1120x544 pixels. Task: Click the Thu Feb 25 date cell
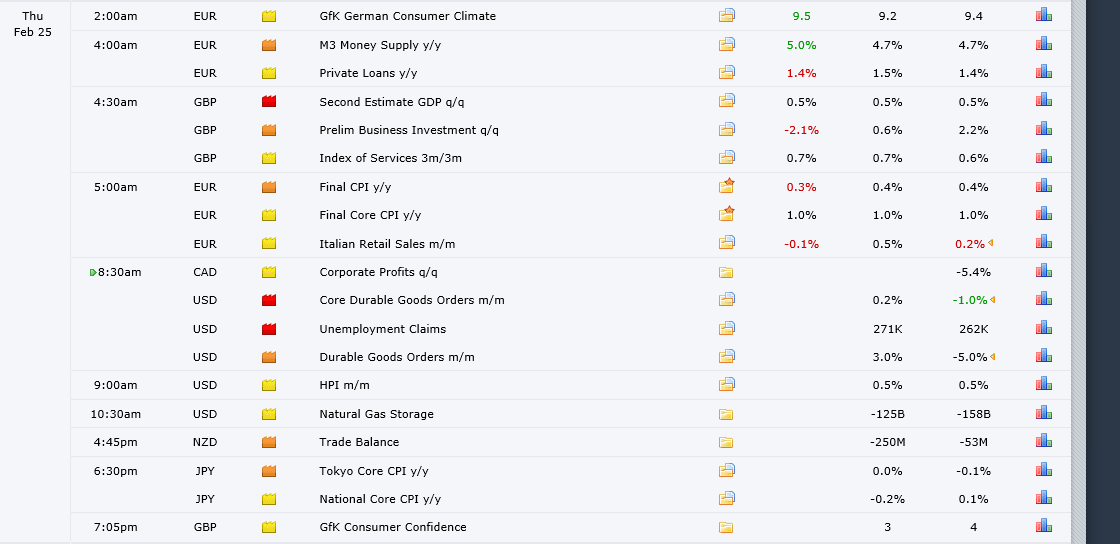click(x=33, y=24)
